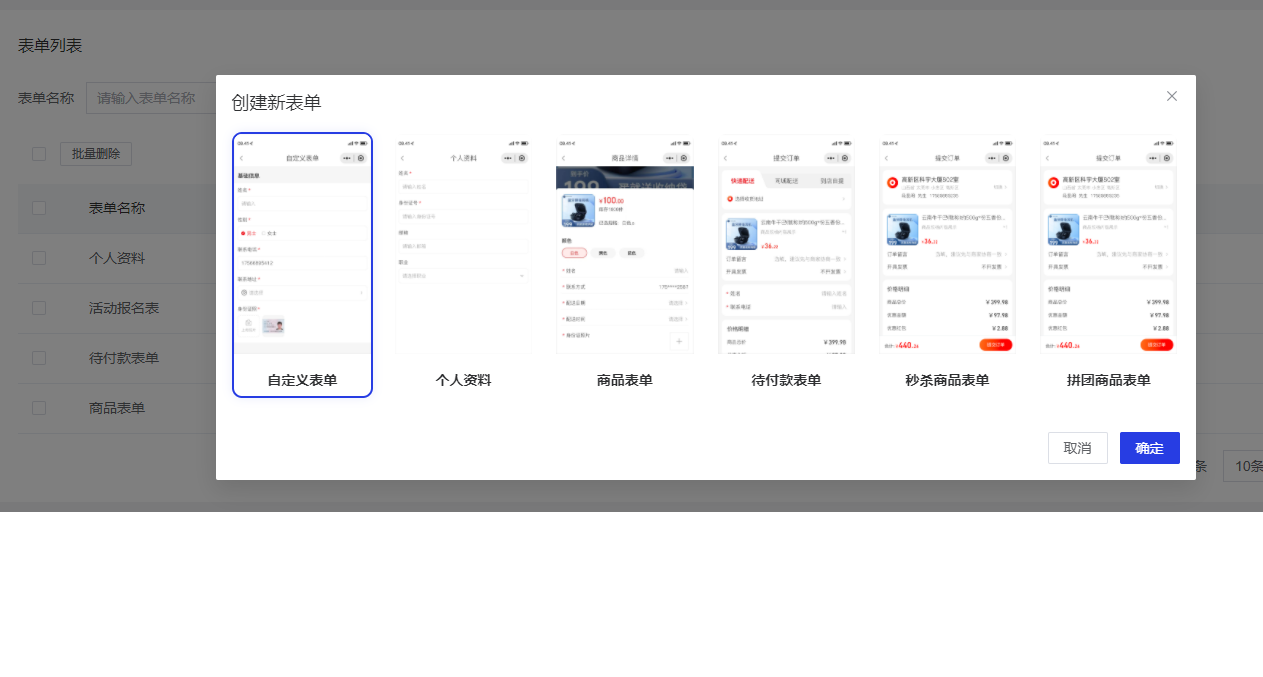This screenshot has width=1263, height=677.
Task: Choose the 个人资料 template preview
Action: click(x=463, y=245)
